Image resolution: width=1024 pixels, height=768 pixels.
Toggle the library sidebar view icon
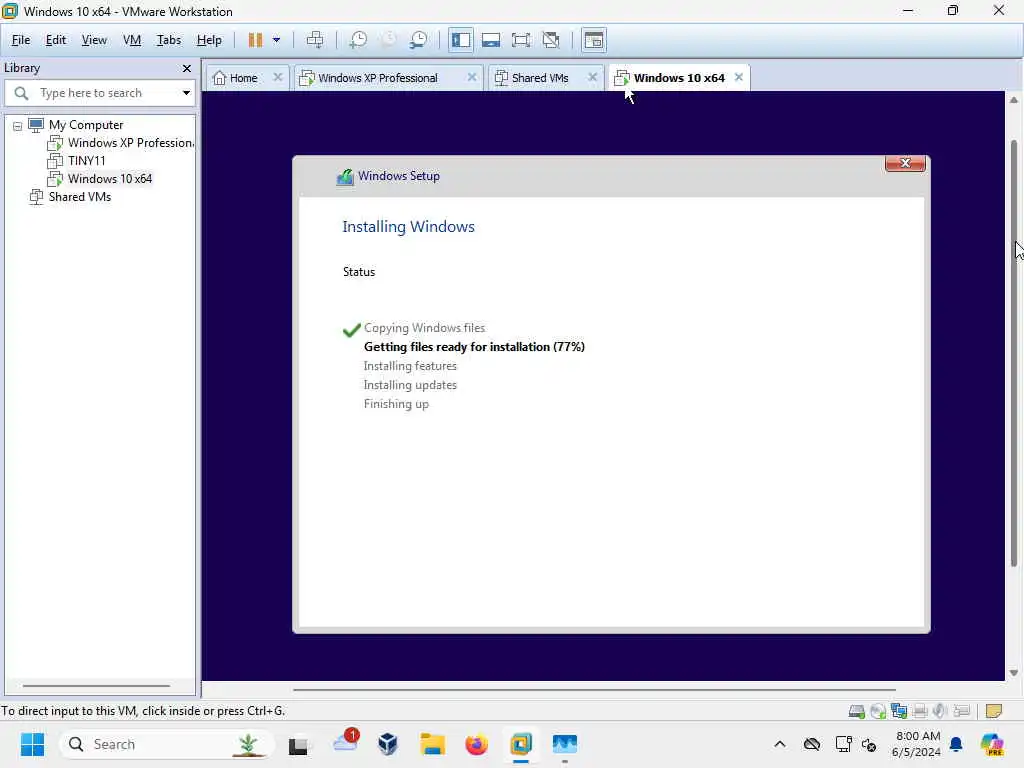point(460,40)
